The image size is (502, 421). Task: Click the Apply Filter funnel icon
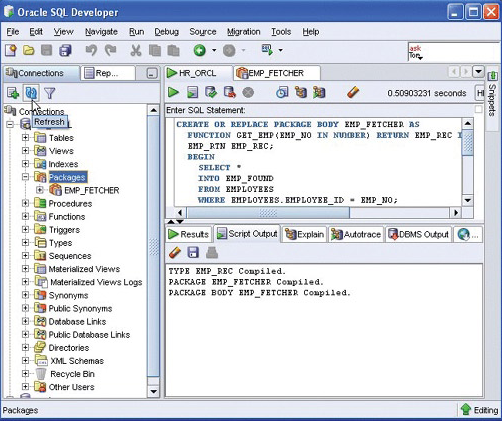tap(50, 93)
